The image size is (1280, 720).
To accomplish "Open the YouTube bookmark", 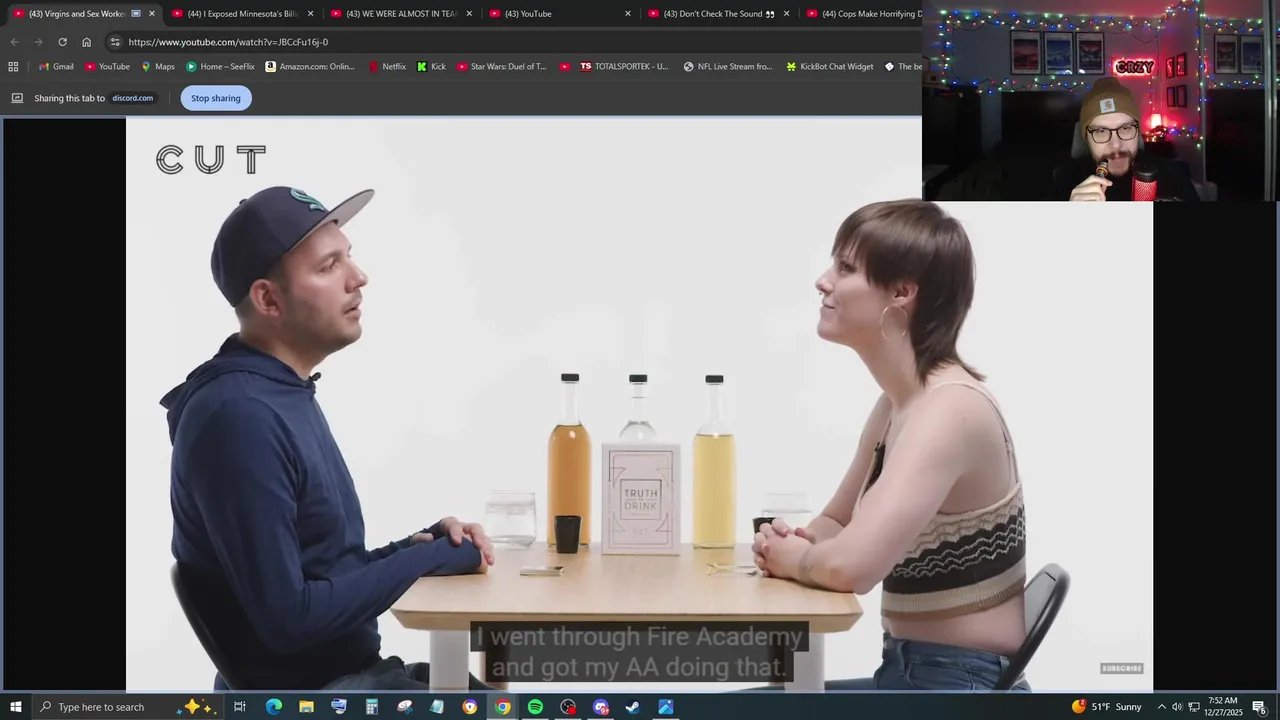I will click(x=107, y=67).
